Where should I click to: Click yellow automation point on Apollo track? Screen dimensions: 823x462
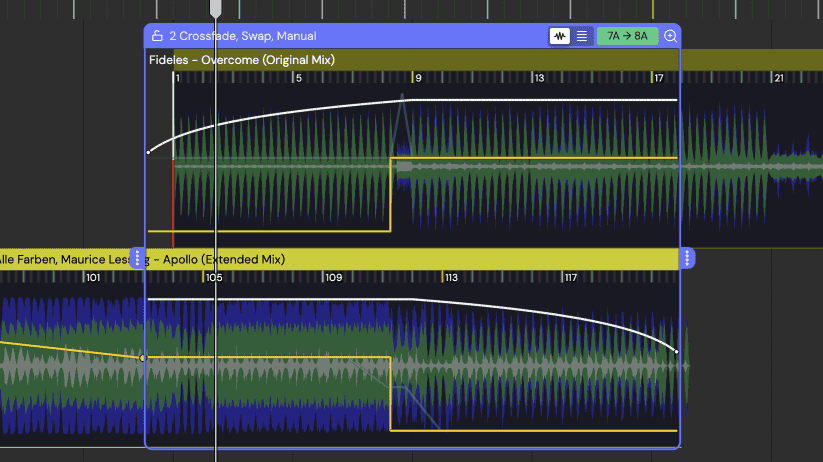pyautogui.click(x=142, y=357)
